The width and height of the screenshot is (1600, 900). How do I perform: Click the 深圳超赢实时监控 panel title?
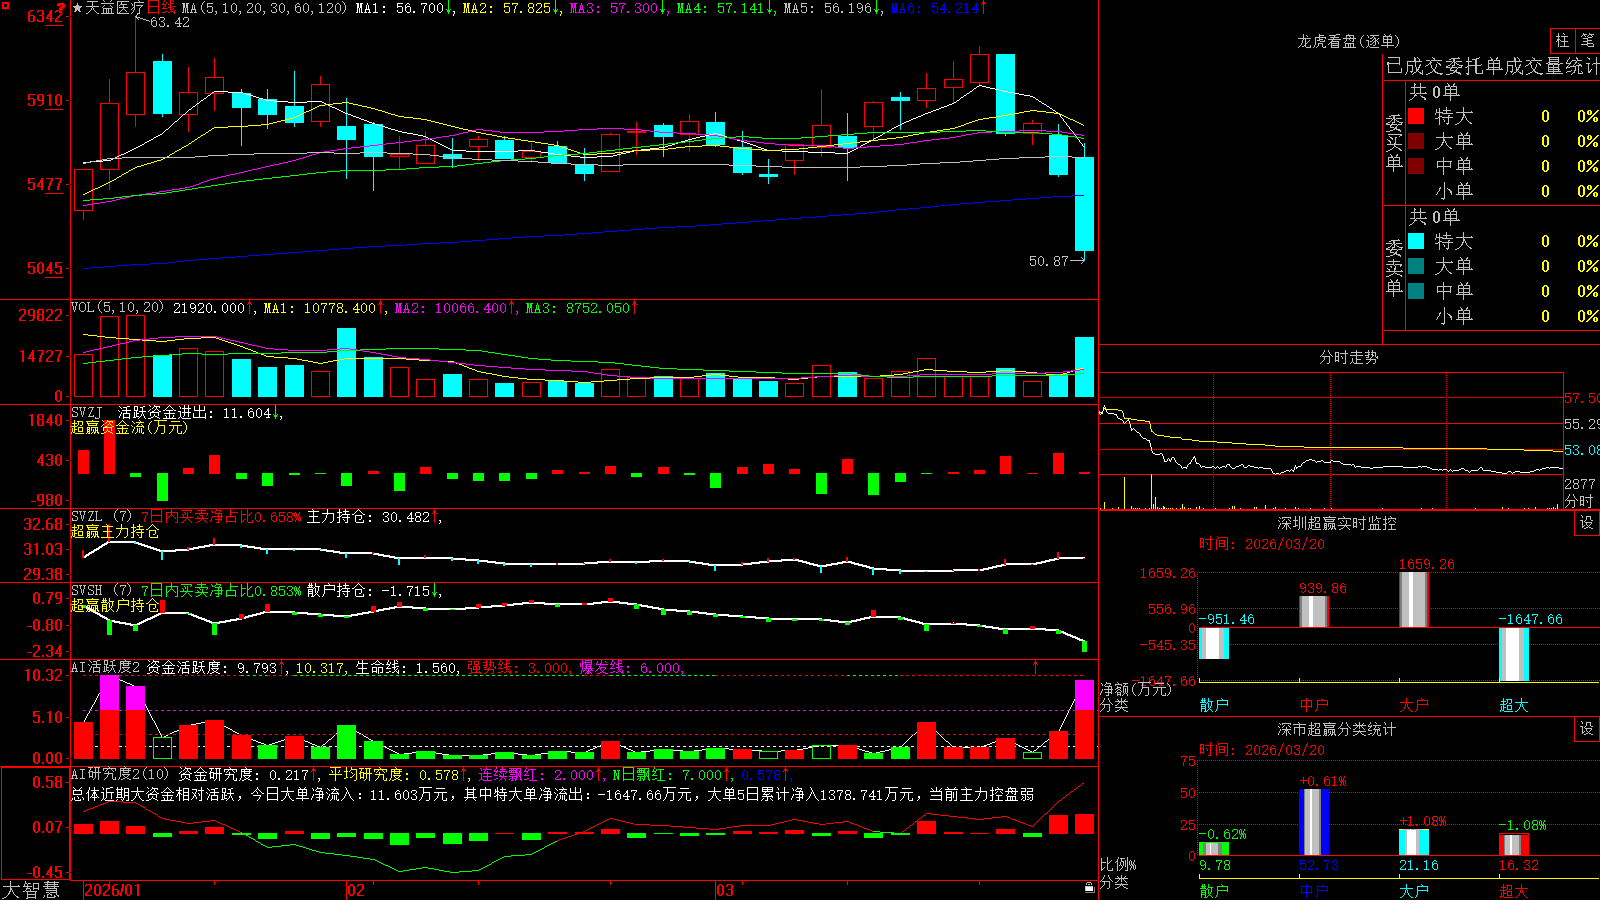pyautogui.click(x=1337, y=523)
